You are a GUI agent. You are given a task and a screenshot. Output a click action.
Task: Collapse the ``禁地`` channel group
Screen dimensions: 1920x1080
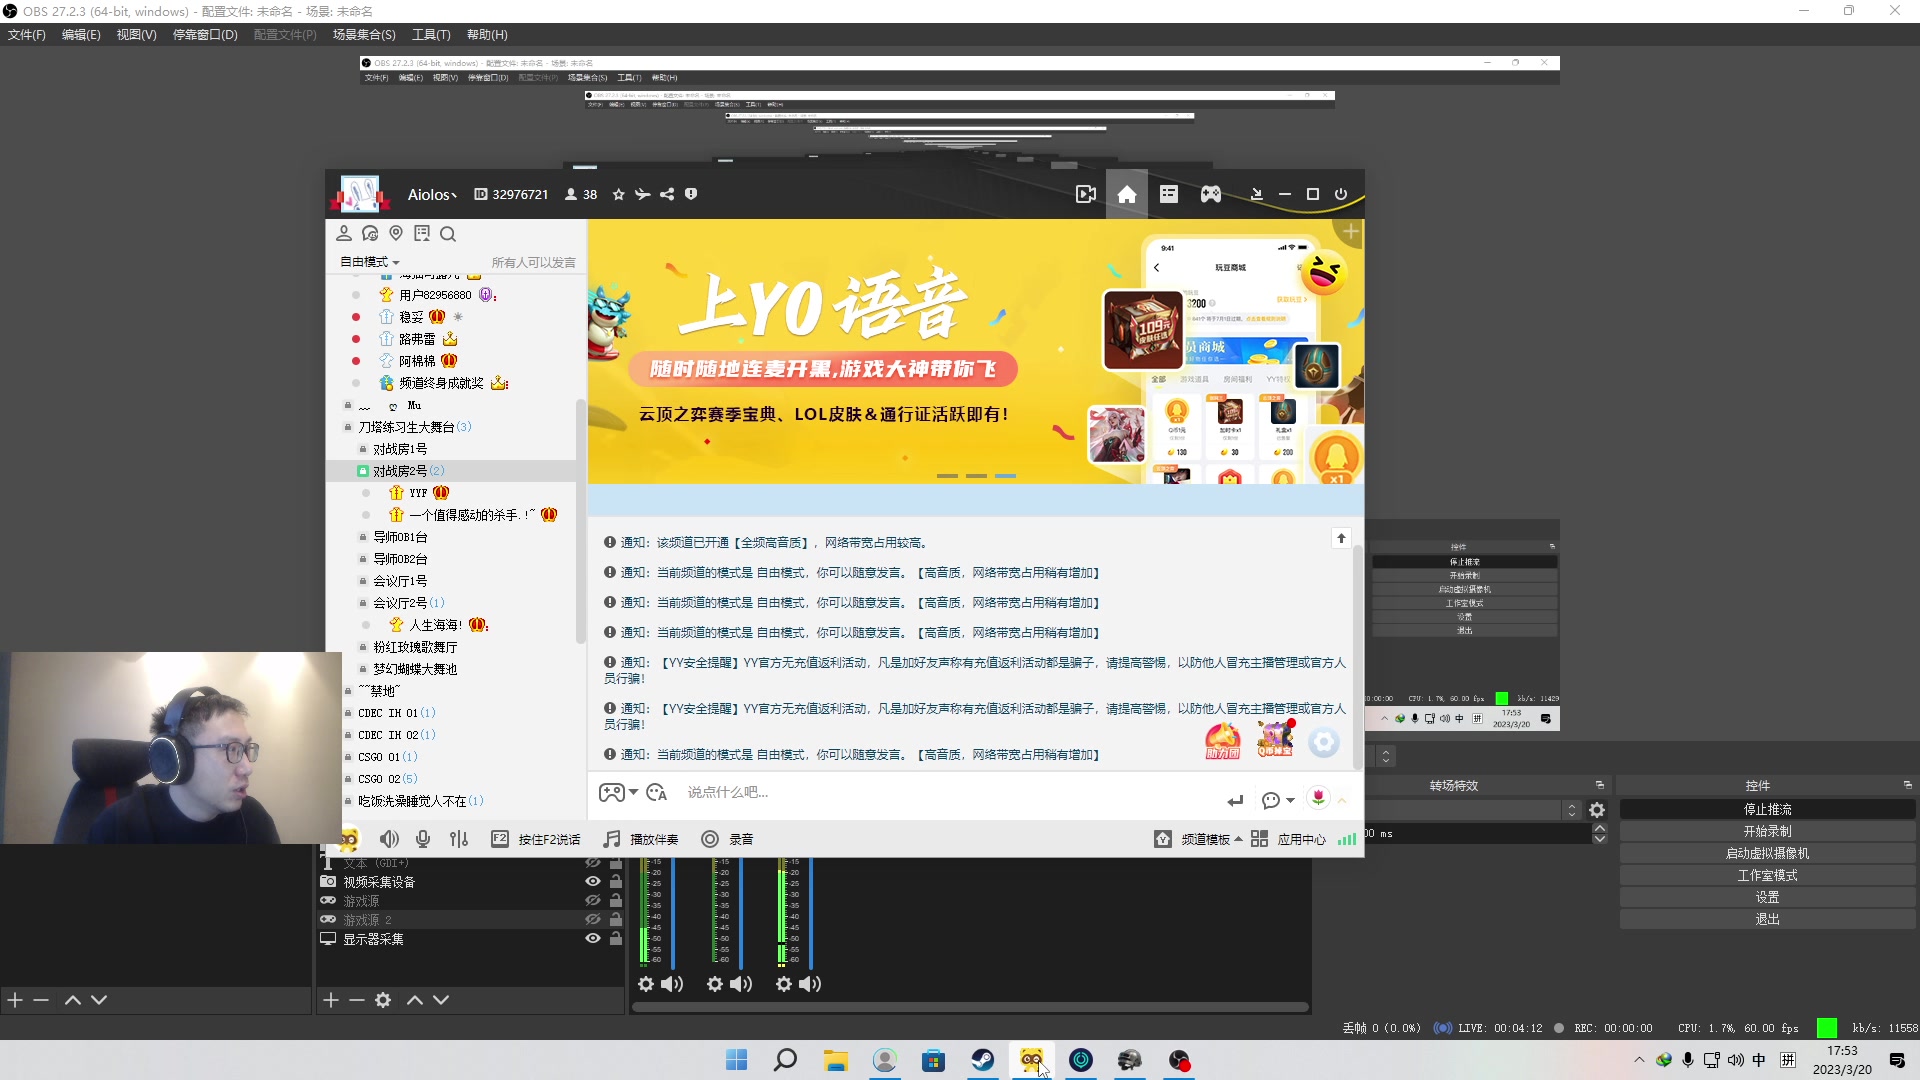[348, 691]
